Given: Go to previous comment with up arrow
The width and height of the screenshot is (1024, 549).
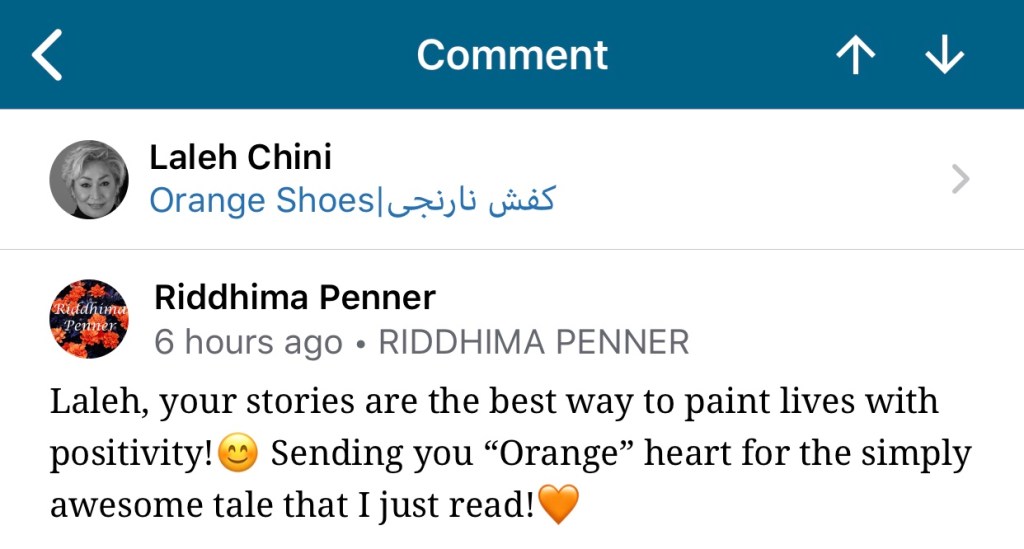Looking at the screenshot, I should (x=855, y=56).
